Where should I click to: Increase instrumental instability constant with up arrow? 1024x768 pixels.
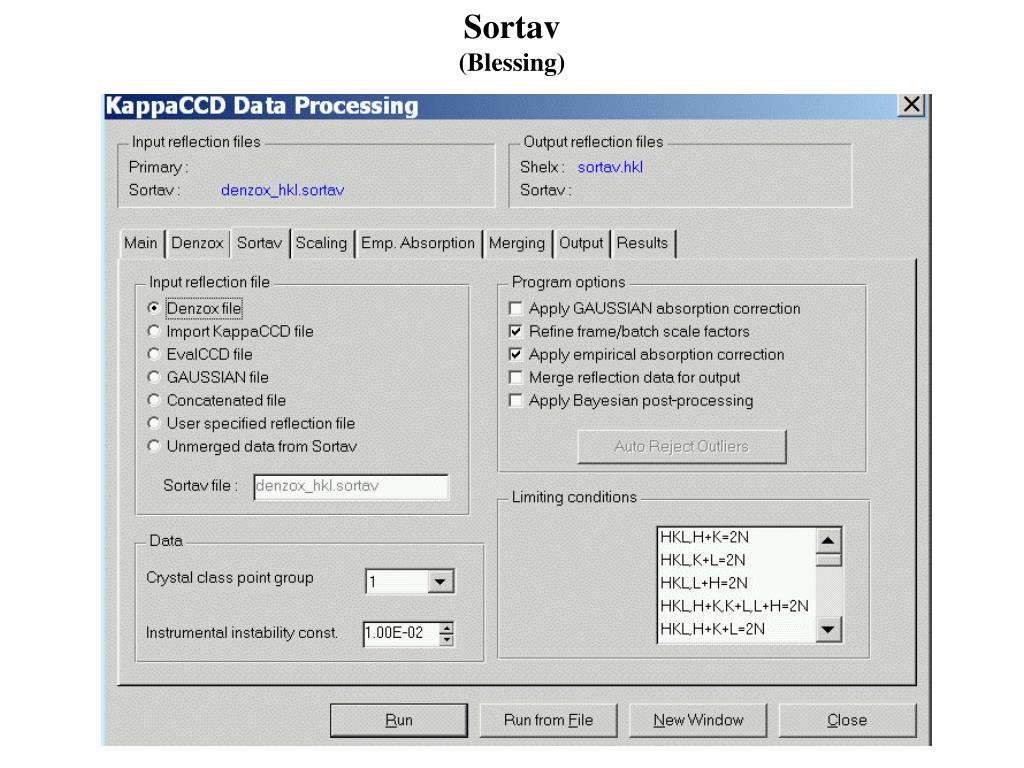[x=446, y=628]
